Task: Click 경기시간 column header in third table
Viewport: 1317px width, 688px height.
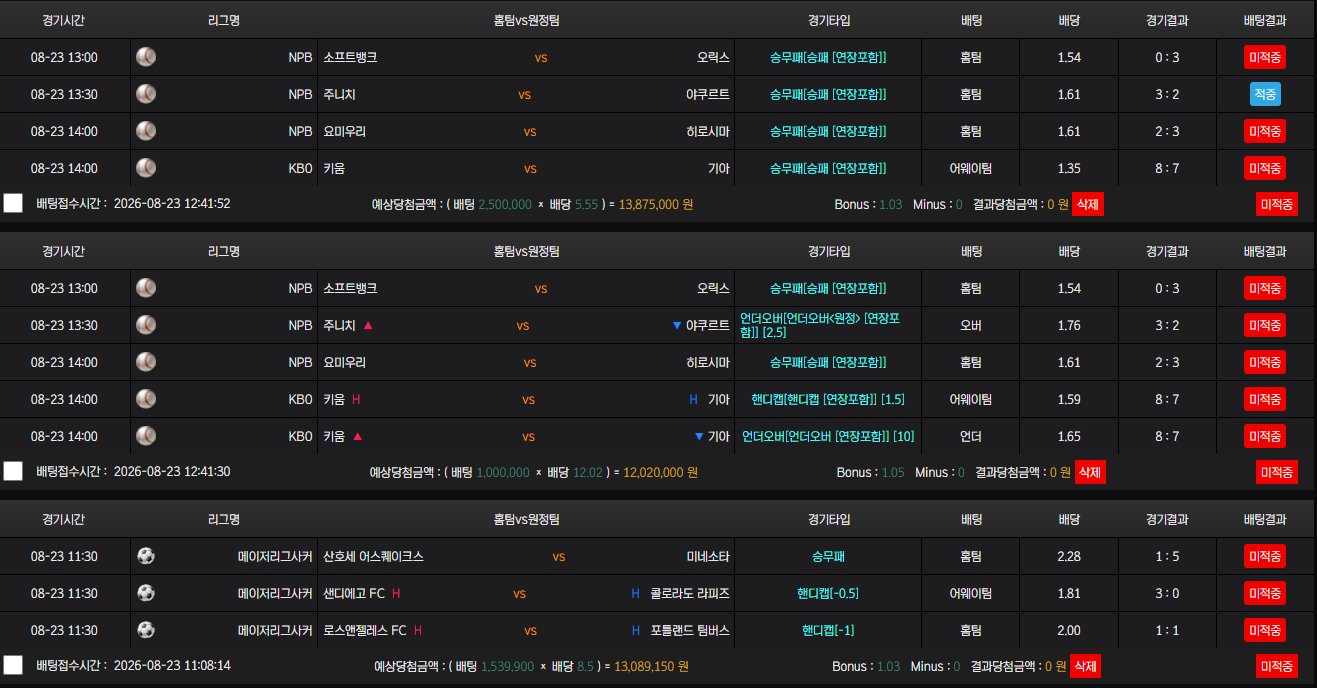Action: click(x=64, y=519)
